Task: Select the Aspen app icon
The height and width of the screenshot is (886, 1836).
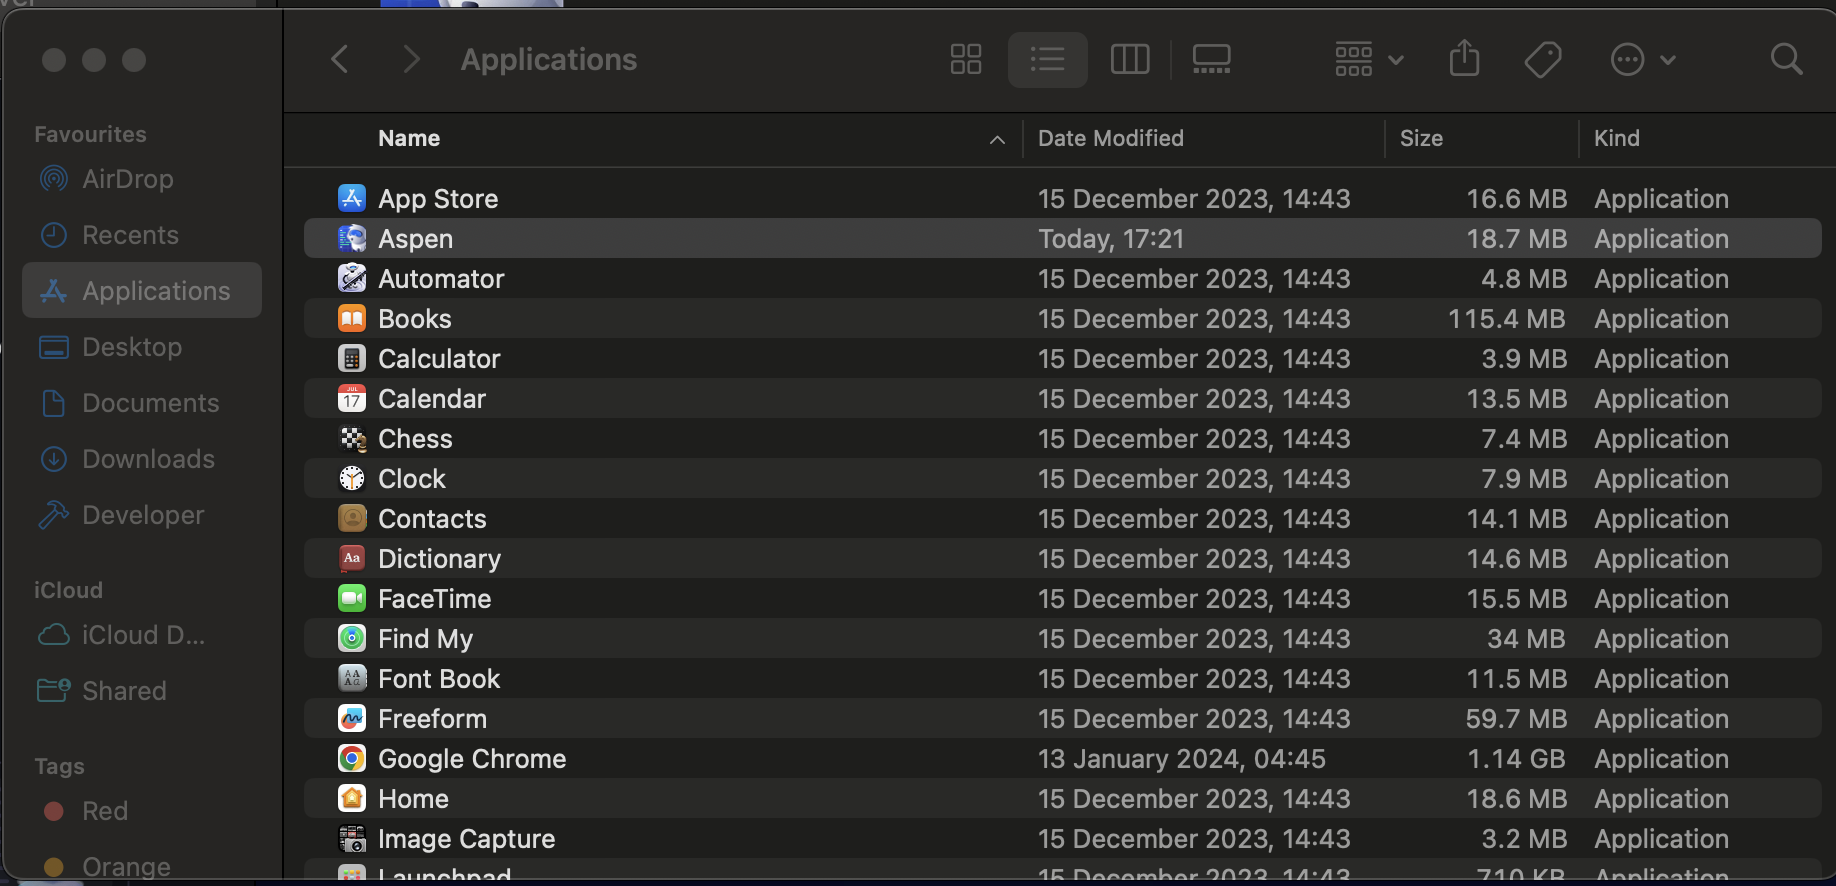Action: 352,238
